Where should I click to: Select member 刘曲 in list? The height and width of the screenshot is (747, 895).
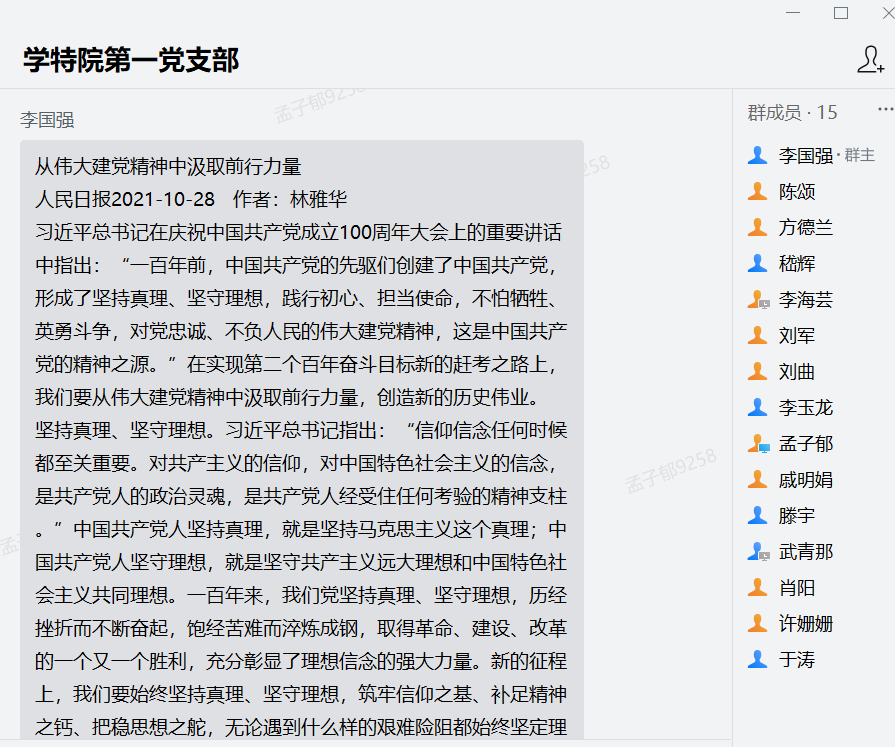click(x=797, y=372)
